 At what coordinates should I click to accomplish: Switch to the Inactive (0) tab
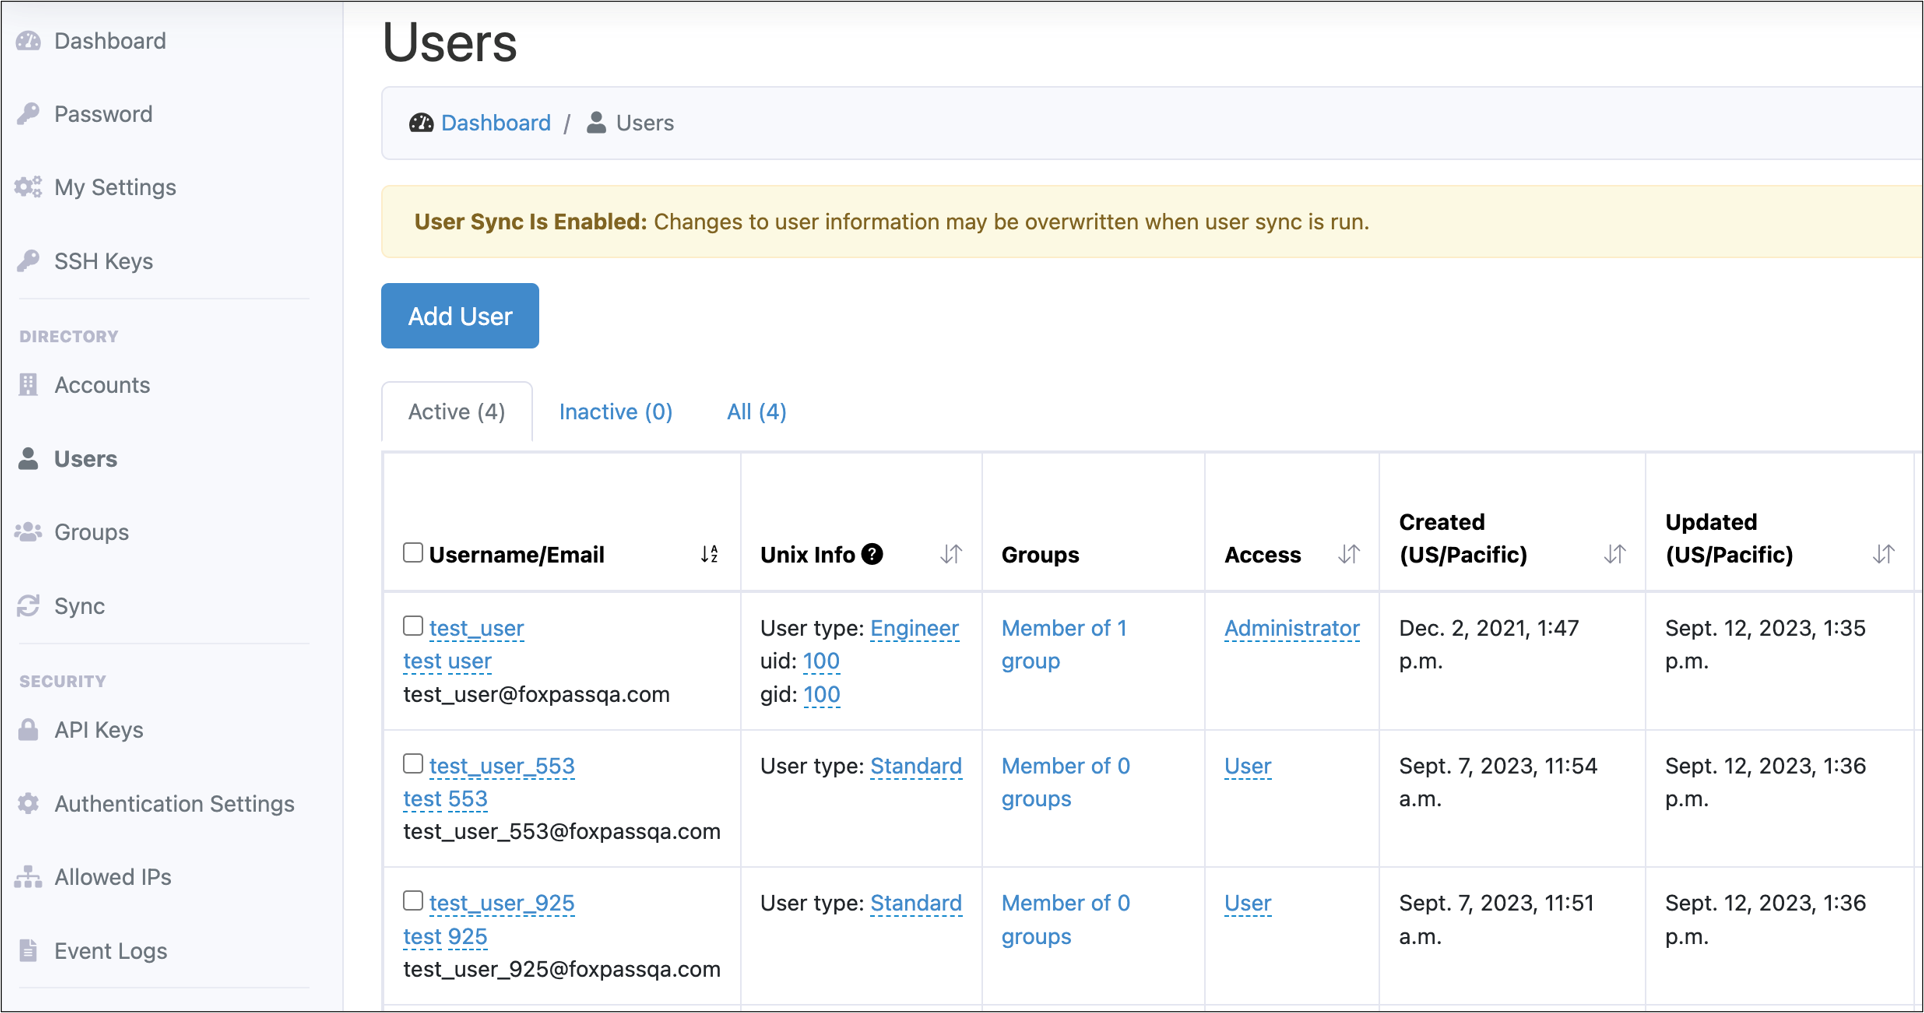point(615,412)
